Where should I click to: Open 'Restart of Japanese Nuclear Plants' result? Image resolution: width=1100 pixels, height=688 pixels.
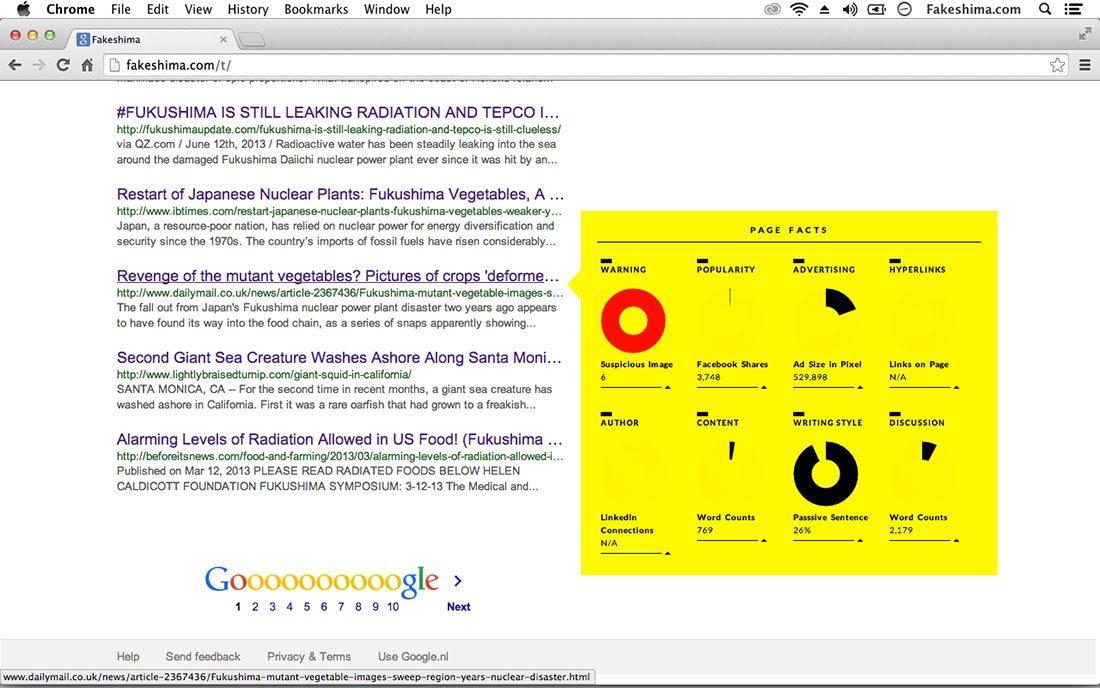tap(340, 194)
